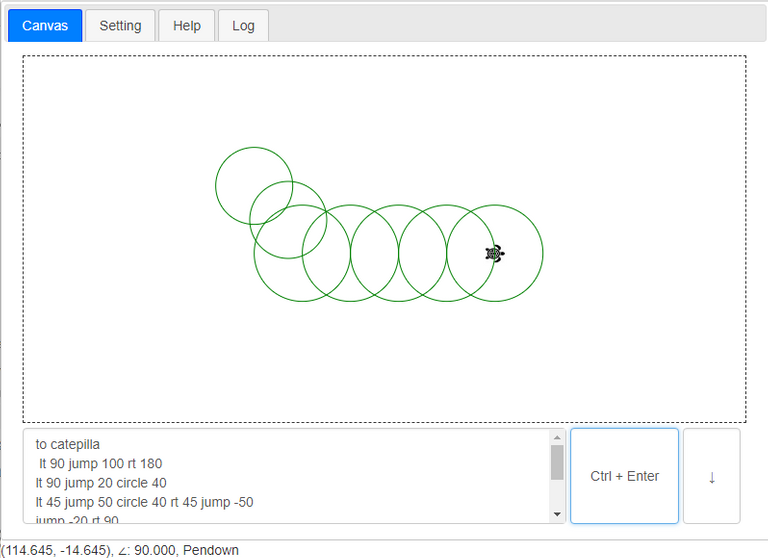Click the "lt 90 jump 20 circle 40" code line
The image size is (768, 558).
click(101, 482)
